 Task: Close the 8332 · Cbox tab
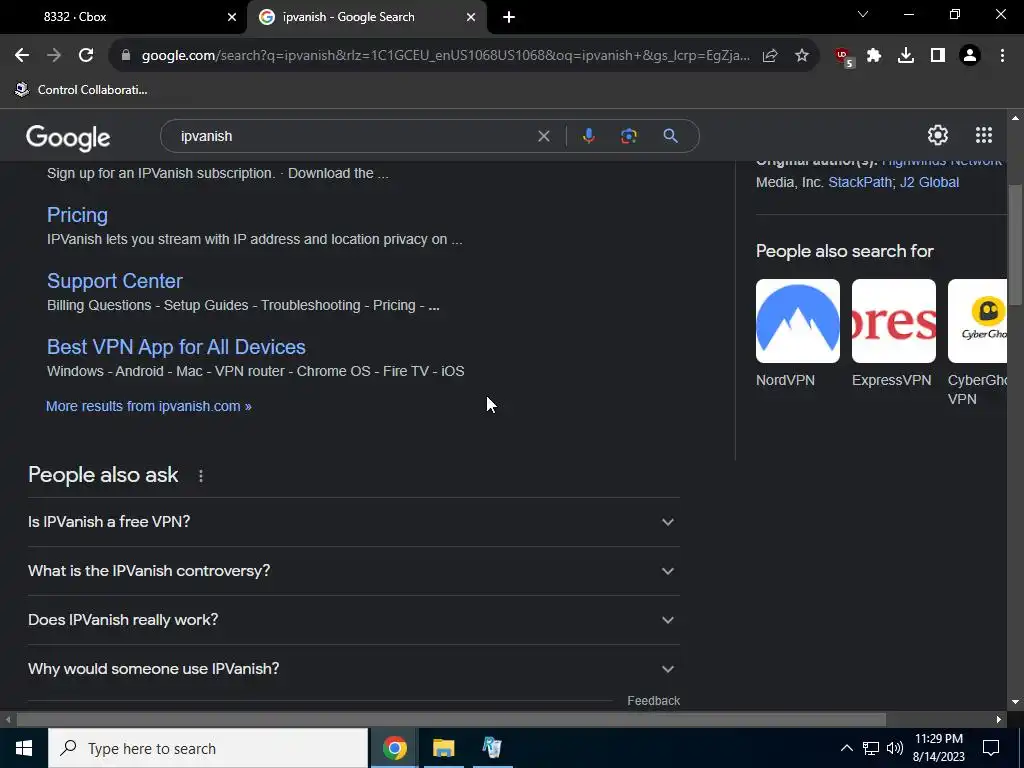pos(231,17)
